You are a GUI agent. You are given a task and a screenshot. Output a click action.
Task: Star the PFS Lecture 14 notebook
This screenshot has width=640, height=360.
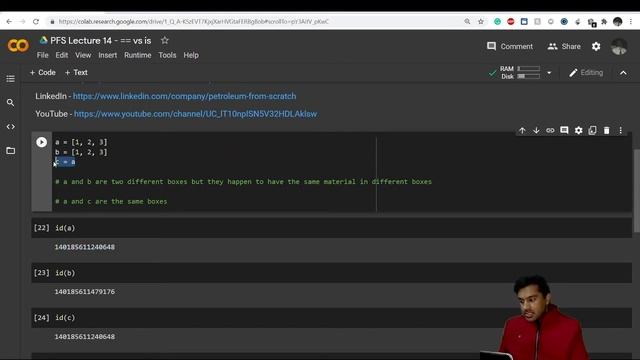164,40
